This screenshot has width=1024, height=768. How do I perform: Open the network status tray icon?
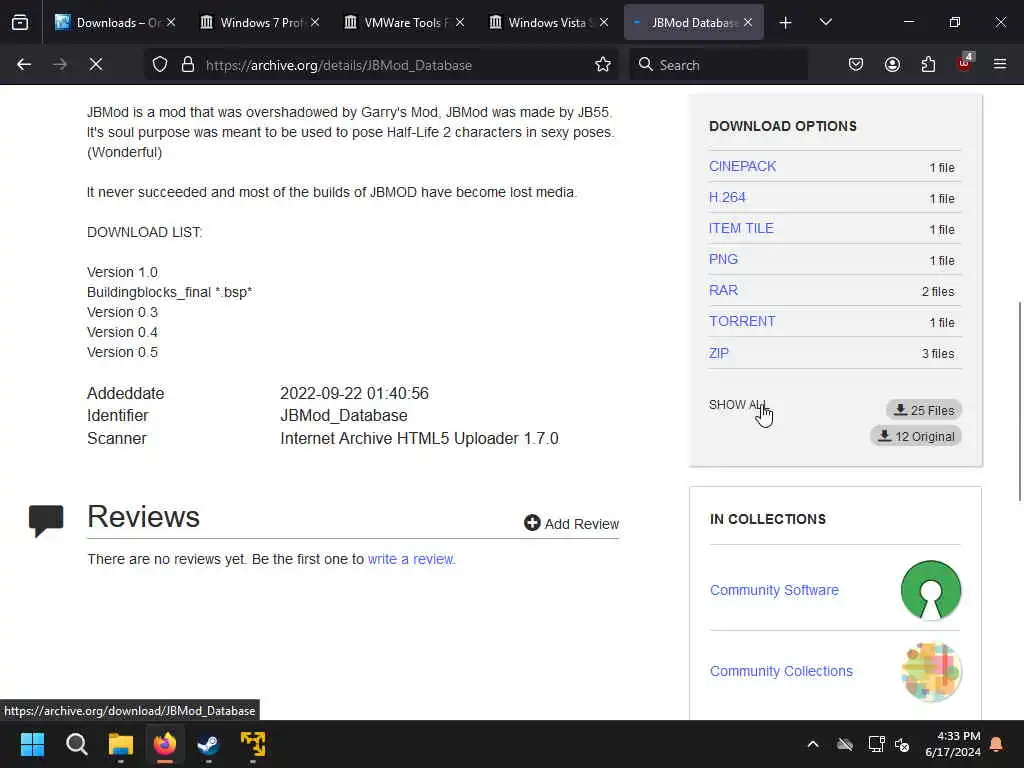(x=876, y=744)
